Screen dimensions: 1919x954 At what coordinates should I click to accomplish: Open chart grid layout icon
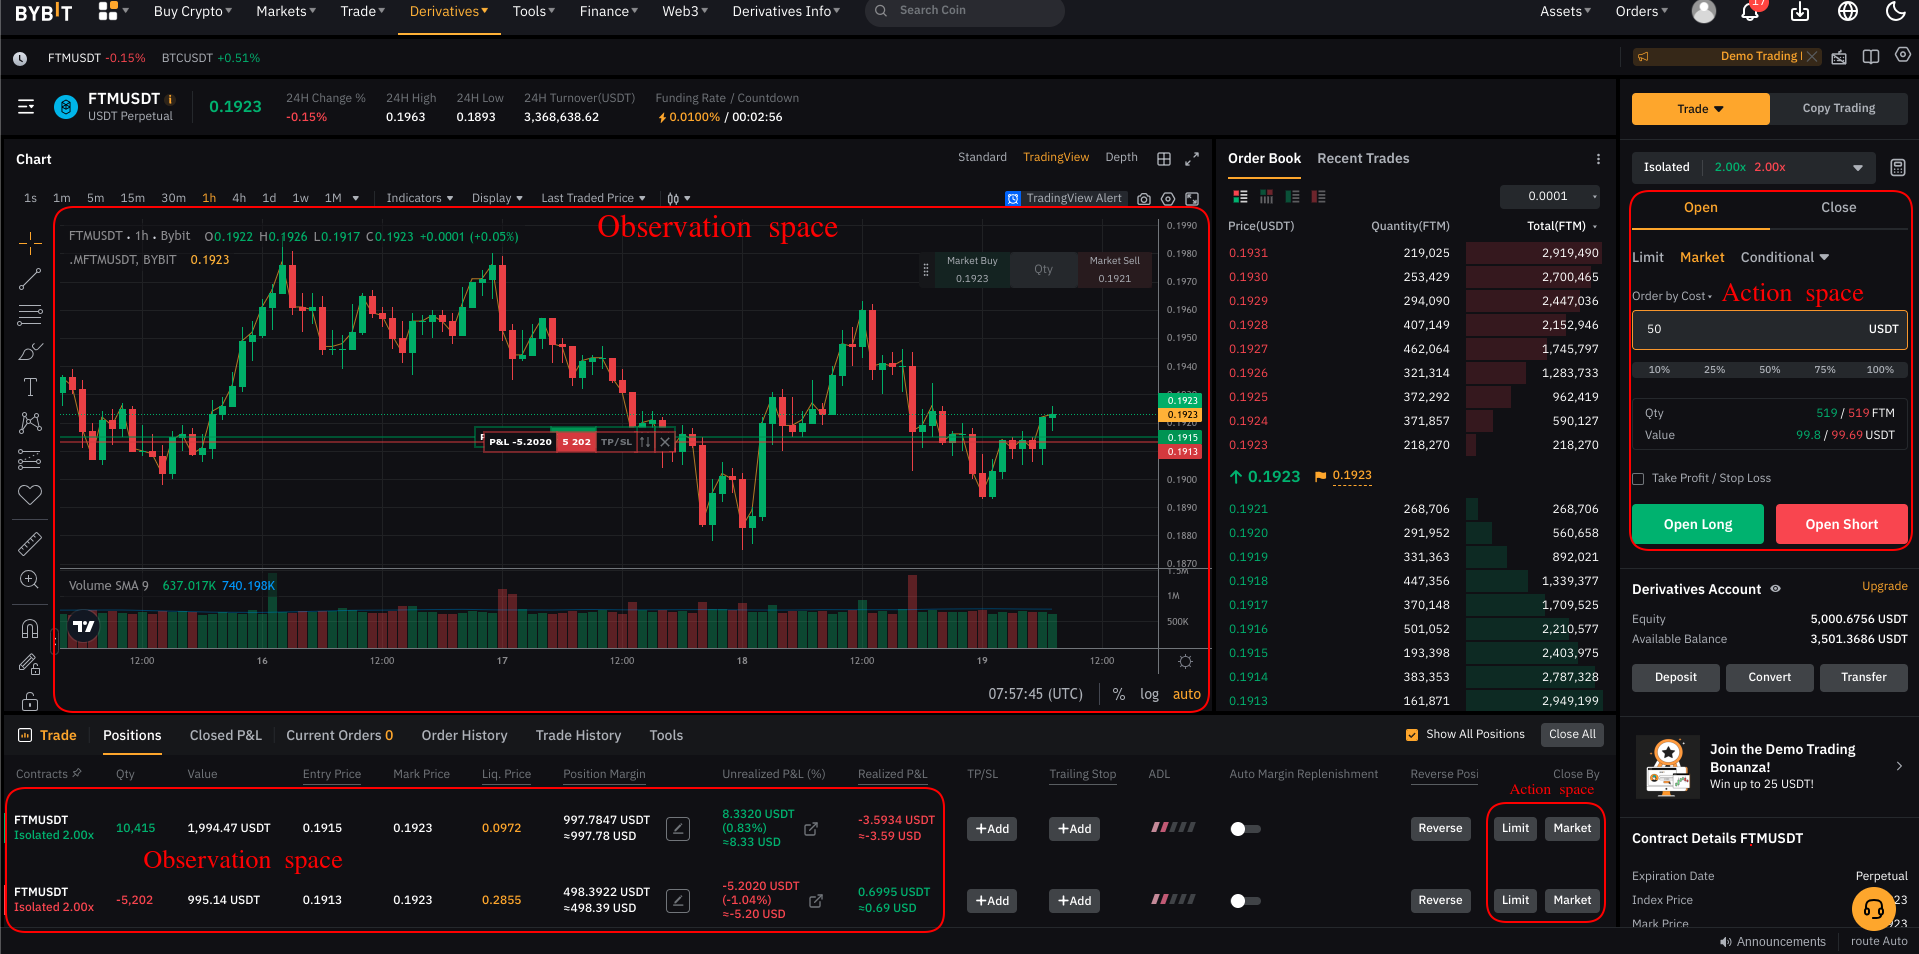1164,159
